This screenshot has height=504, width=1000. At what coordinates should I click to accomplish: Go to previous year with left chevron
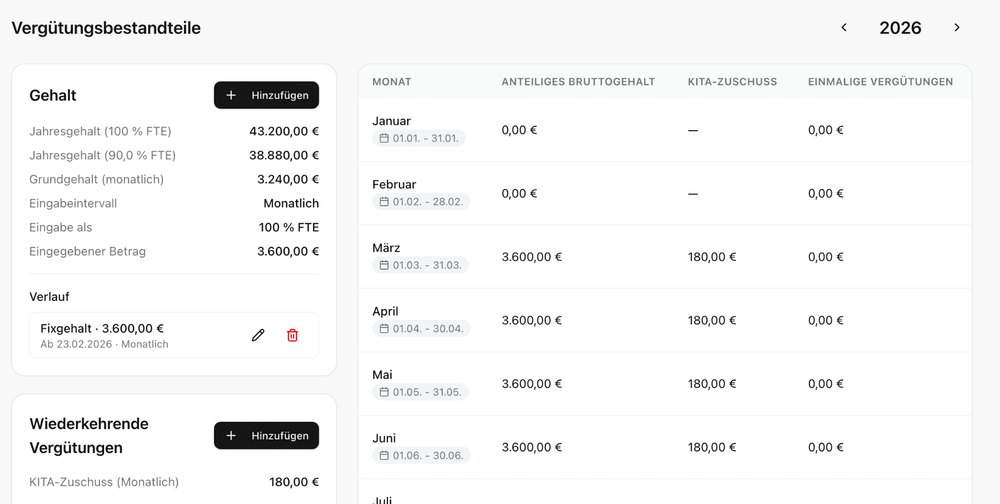point(844,28)
